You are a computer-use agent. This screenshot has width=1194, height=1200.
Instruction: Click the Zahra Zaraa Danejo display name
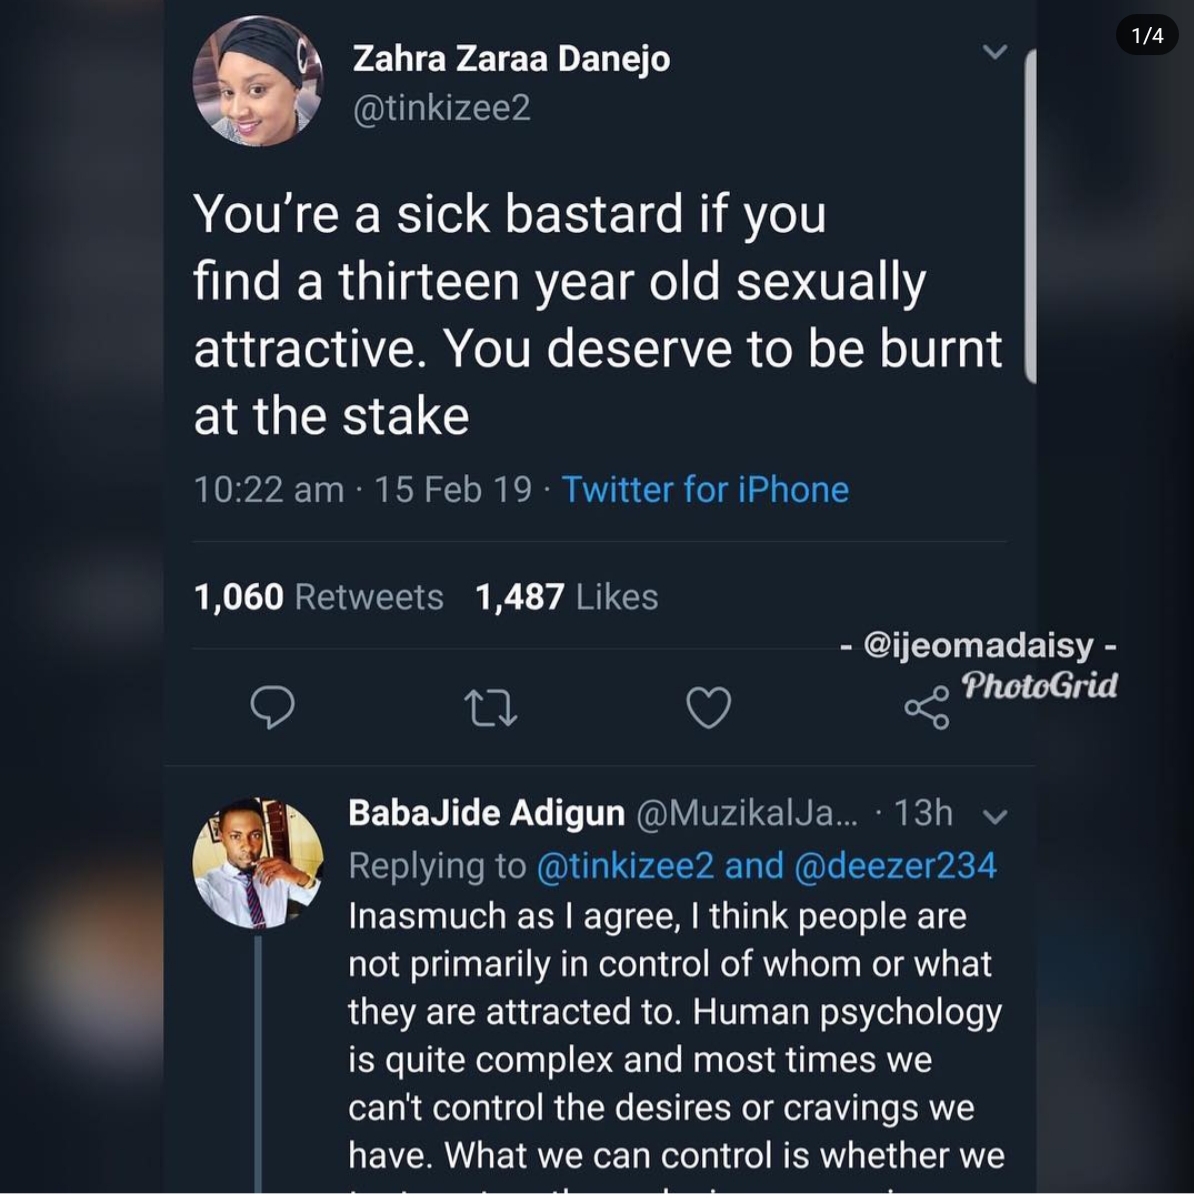coord(511,59)
